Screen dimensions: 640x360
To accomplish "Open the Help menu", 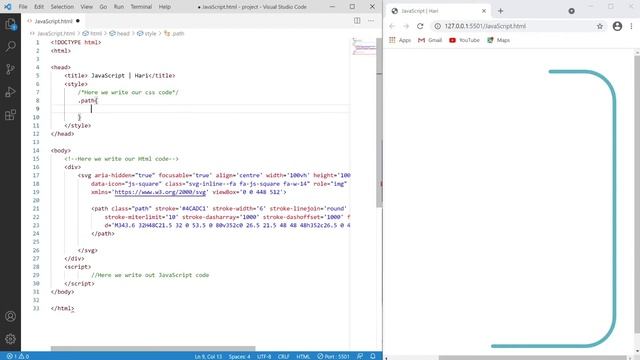I will click(164, 7).
